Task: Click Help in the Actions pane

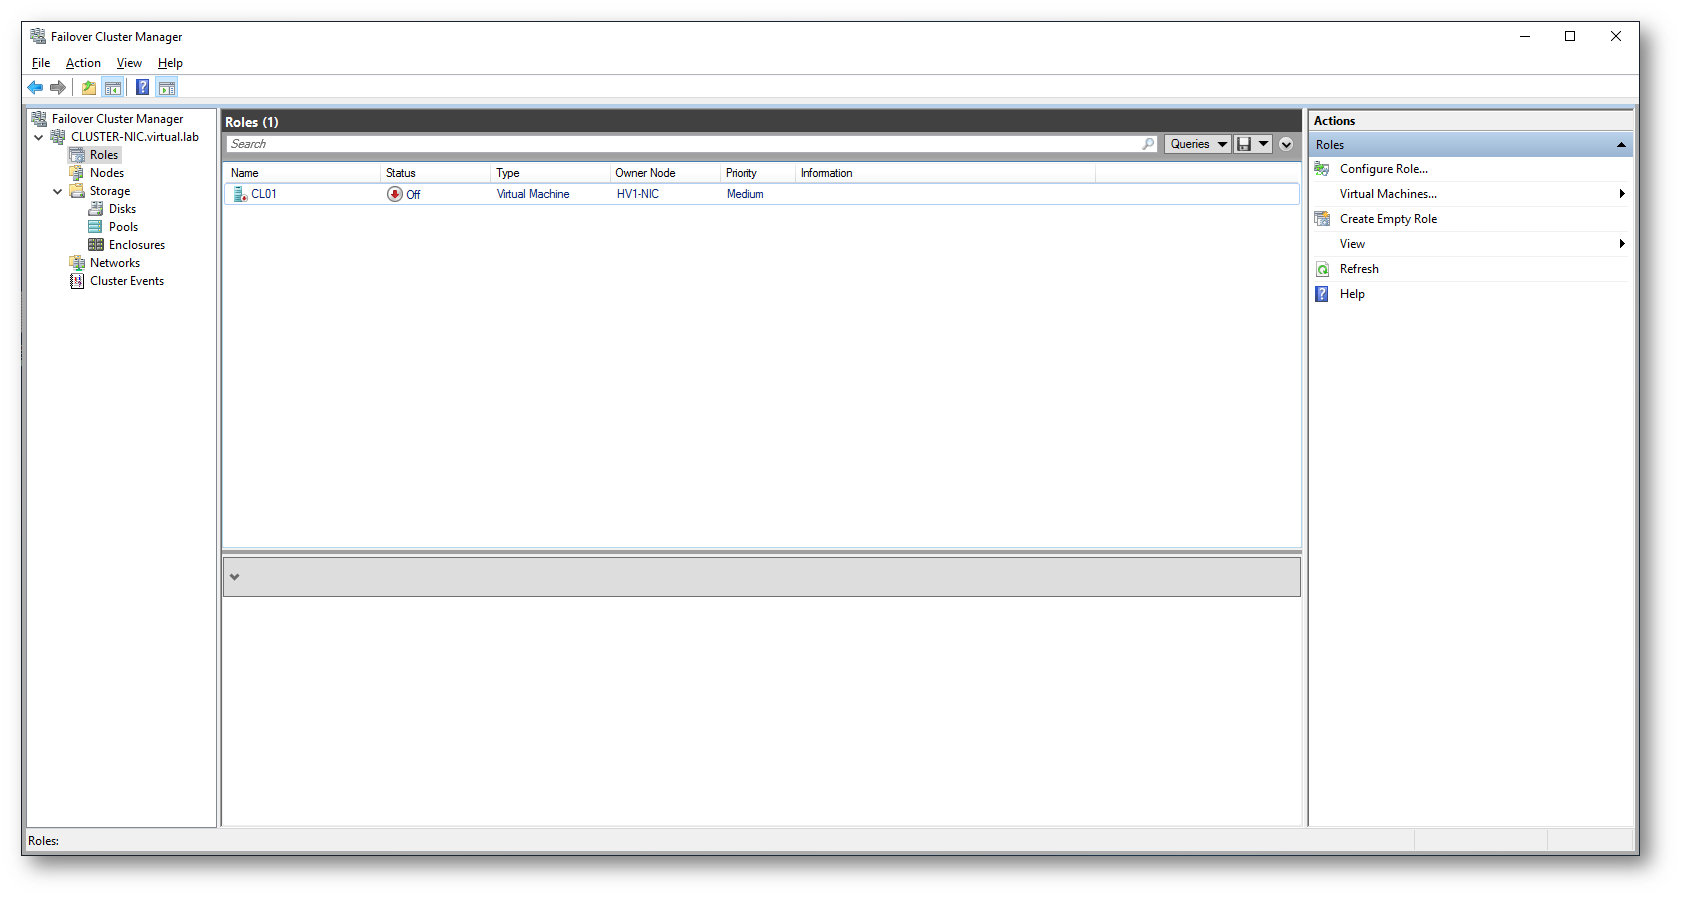Action: (1352, 294)
